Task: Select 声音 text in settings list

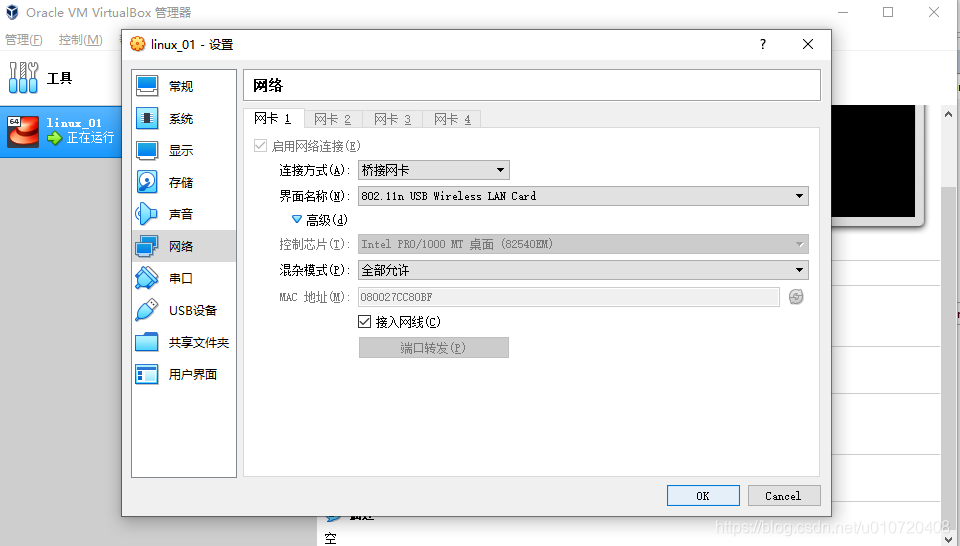Action: [181, 214]
